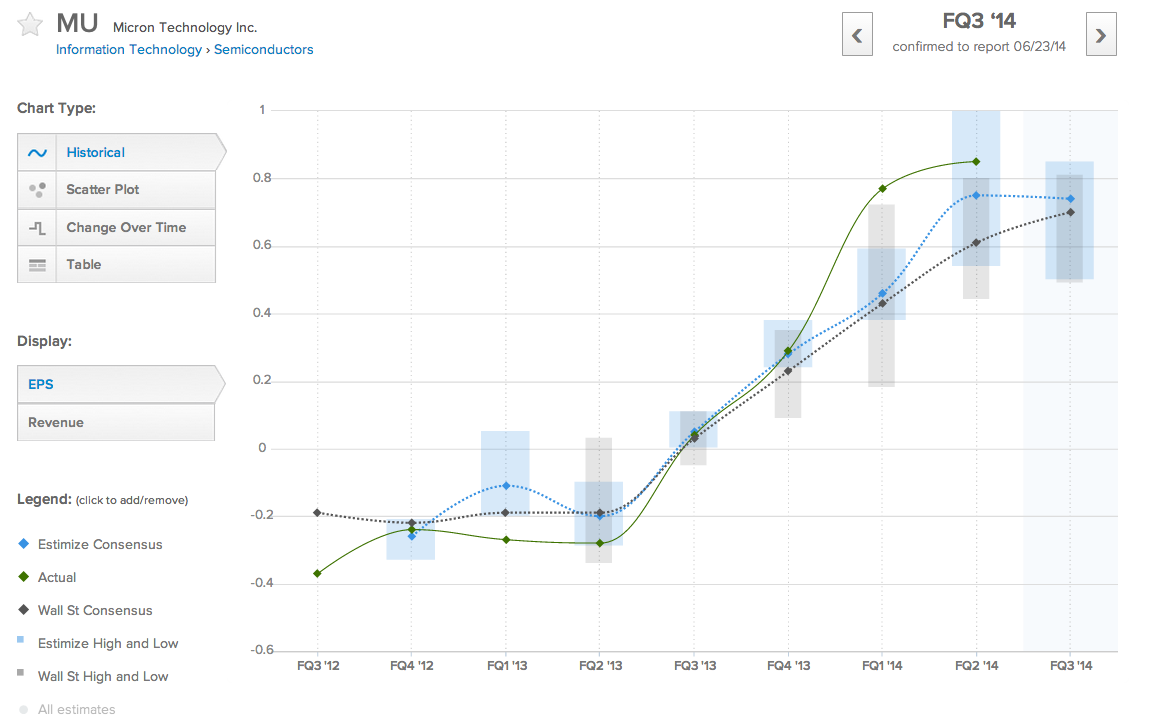
Task: Click the Change Over Time step icon
Action: (37, 228)
